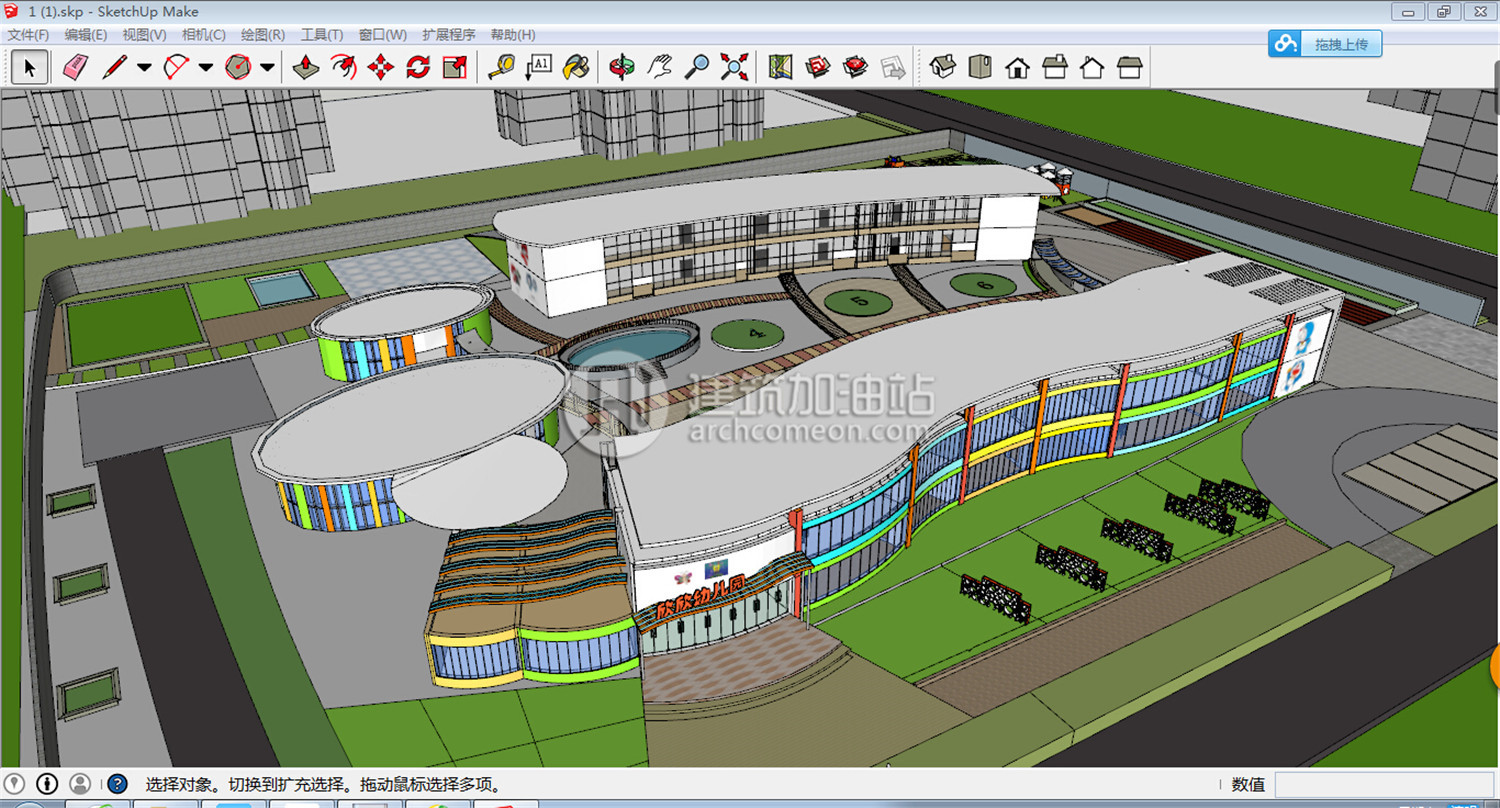Activate the Orbit camera tool

pos(621,67)
